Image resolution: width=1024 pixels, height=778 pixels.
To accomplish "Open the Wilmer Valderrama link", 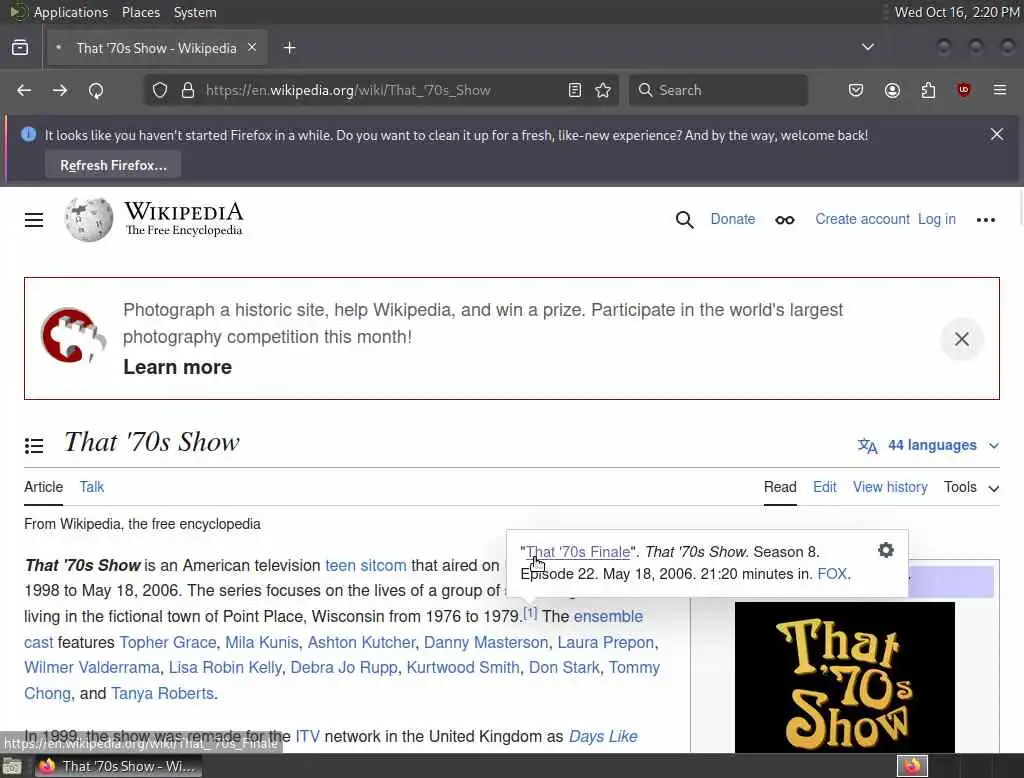I will [92, 667].
